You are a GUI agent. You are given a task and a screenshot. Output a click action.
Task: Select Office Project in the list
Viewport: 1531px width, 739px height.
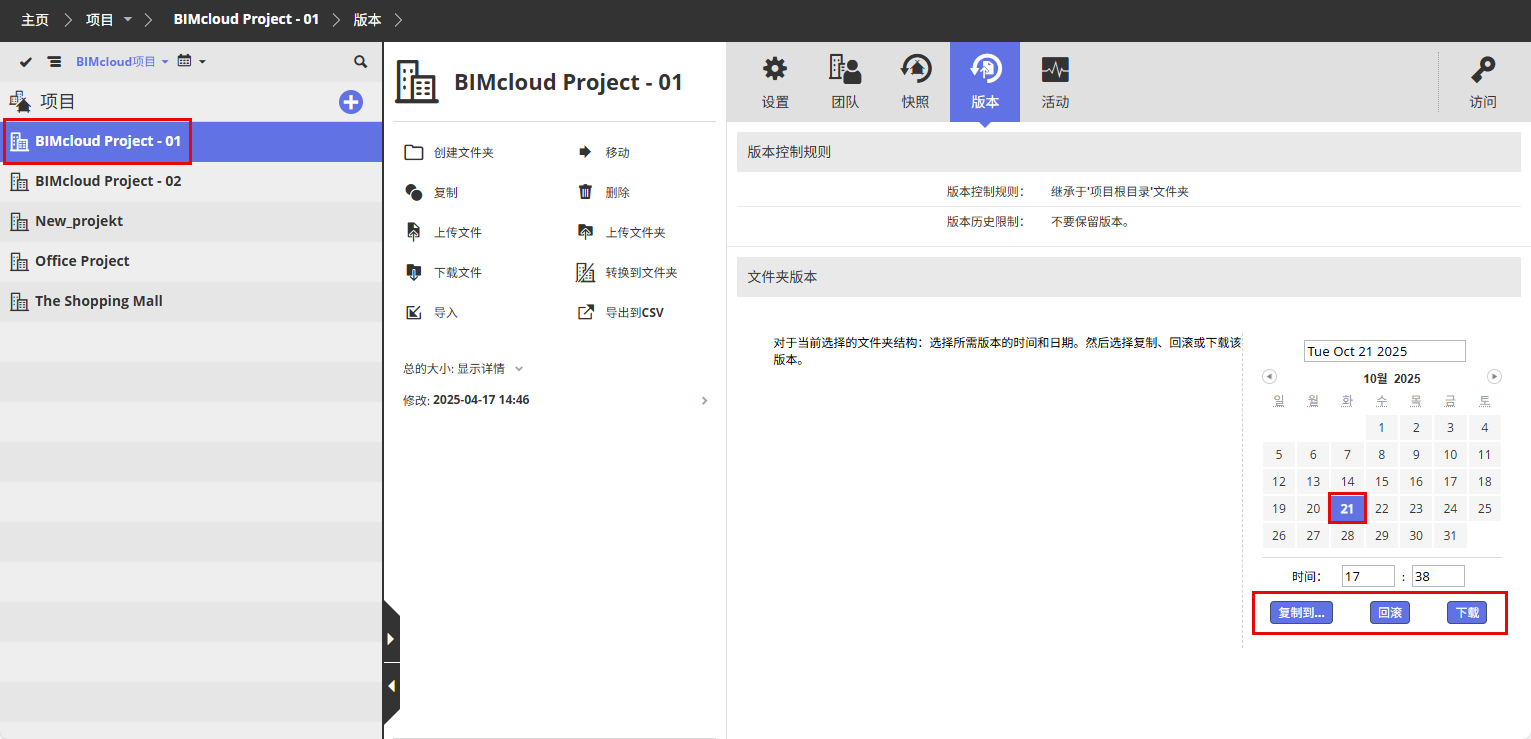point(191,261)
